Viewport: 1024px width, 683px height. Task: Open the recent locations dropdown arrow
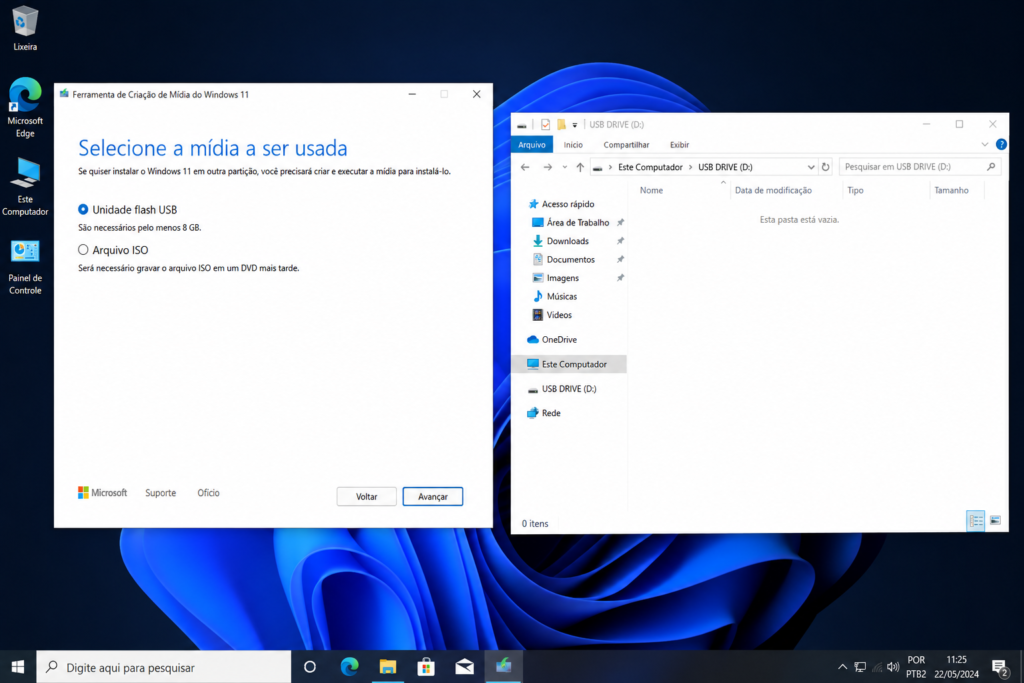[565, 167]
